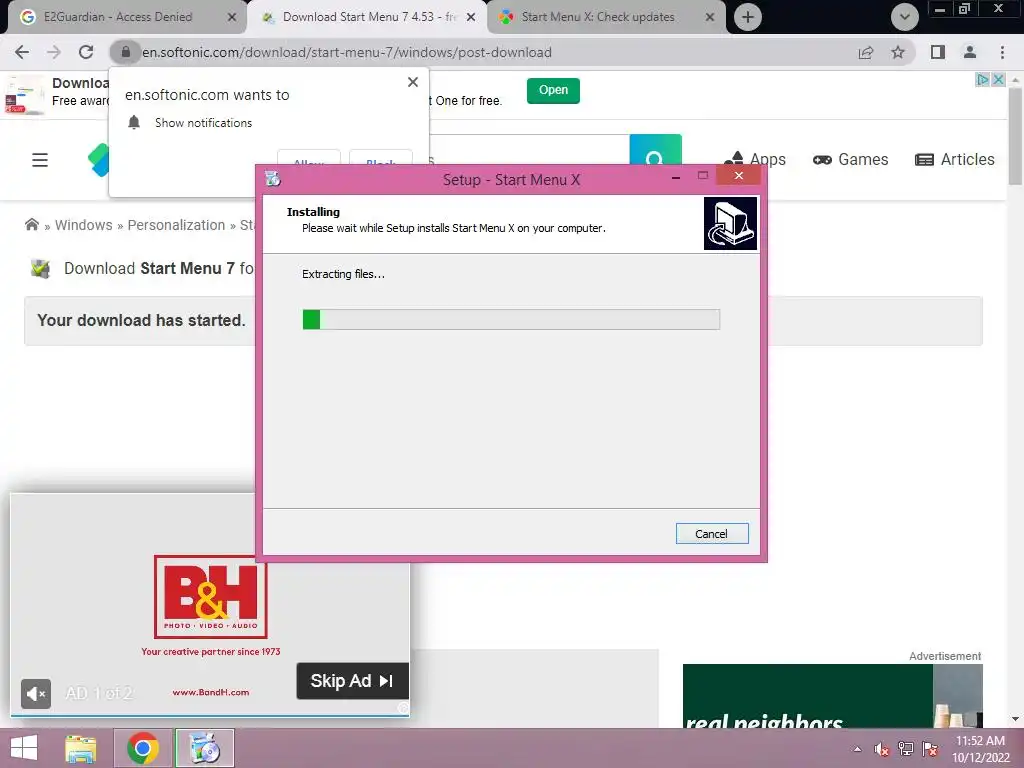
Task: Unmute the video ad
Action: click(x=36, y=694)
